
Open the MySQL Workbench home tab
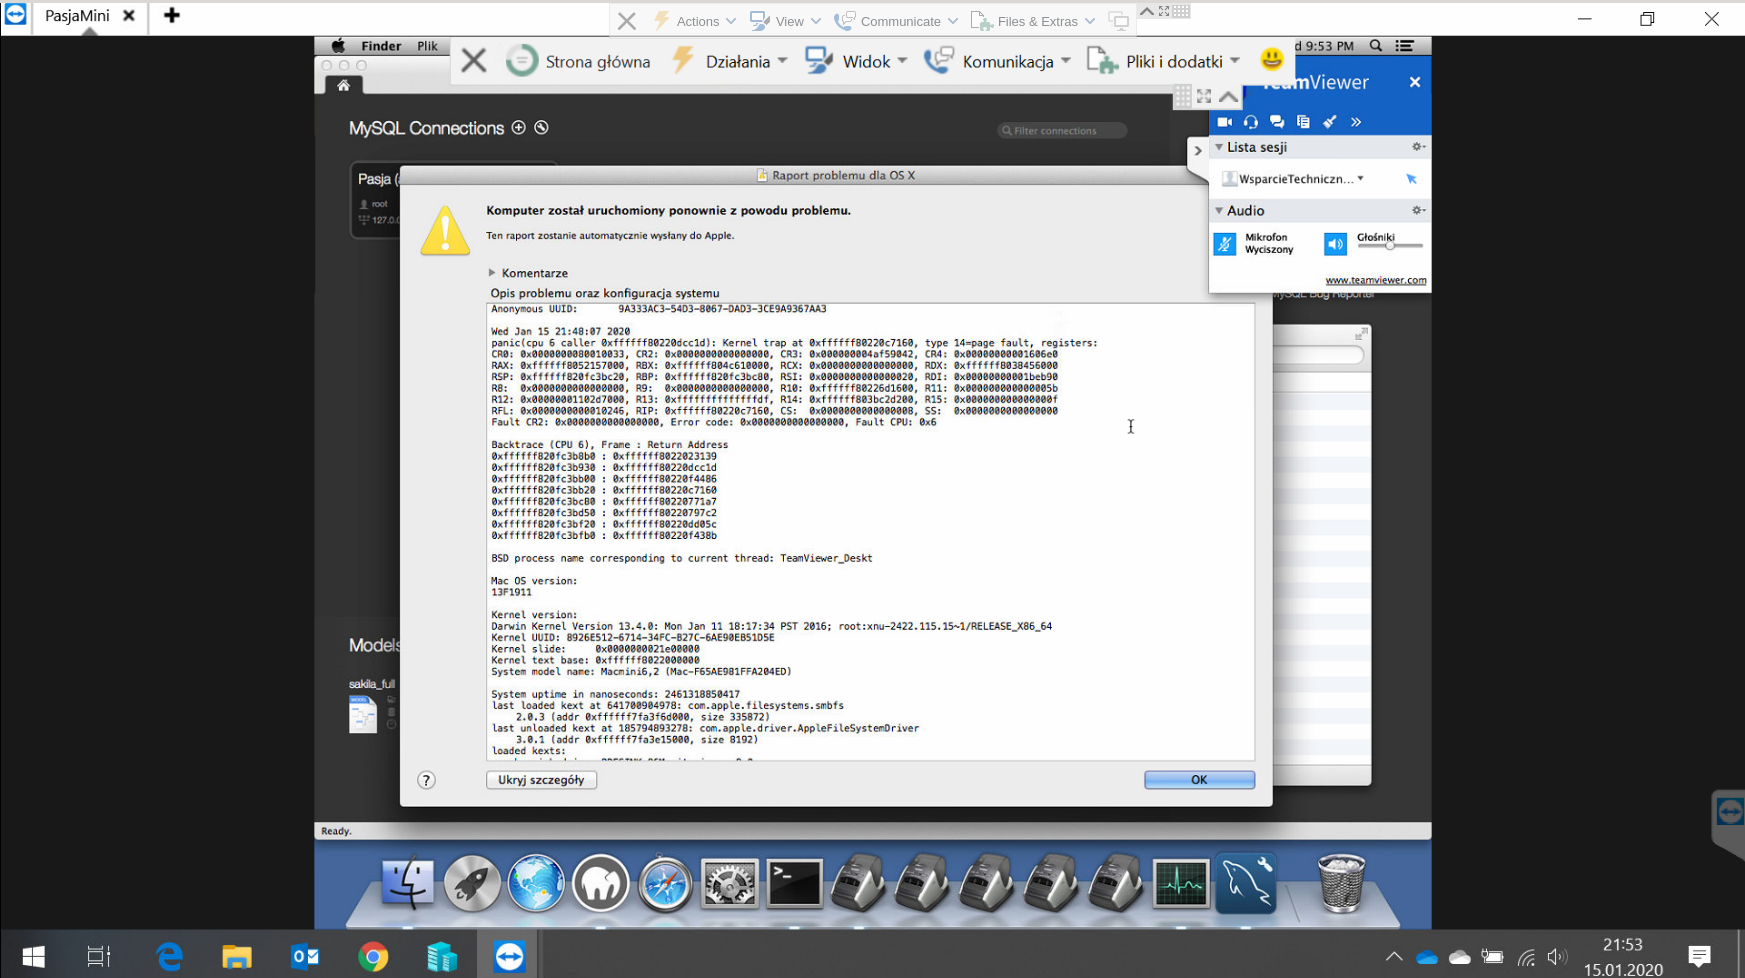343,86
